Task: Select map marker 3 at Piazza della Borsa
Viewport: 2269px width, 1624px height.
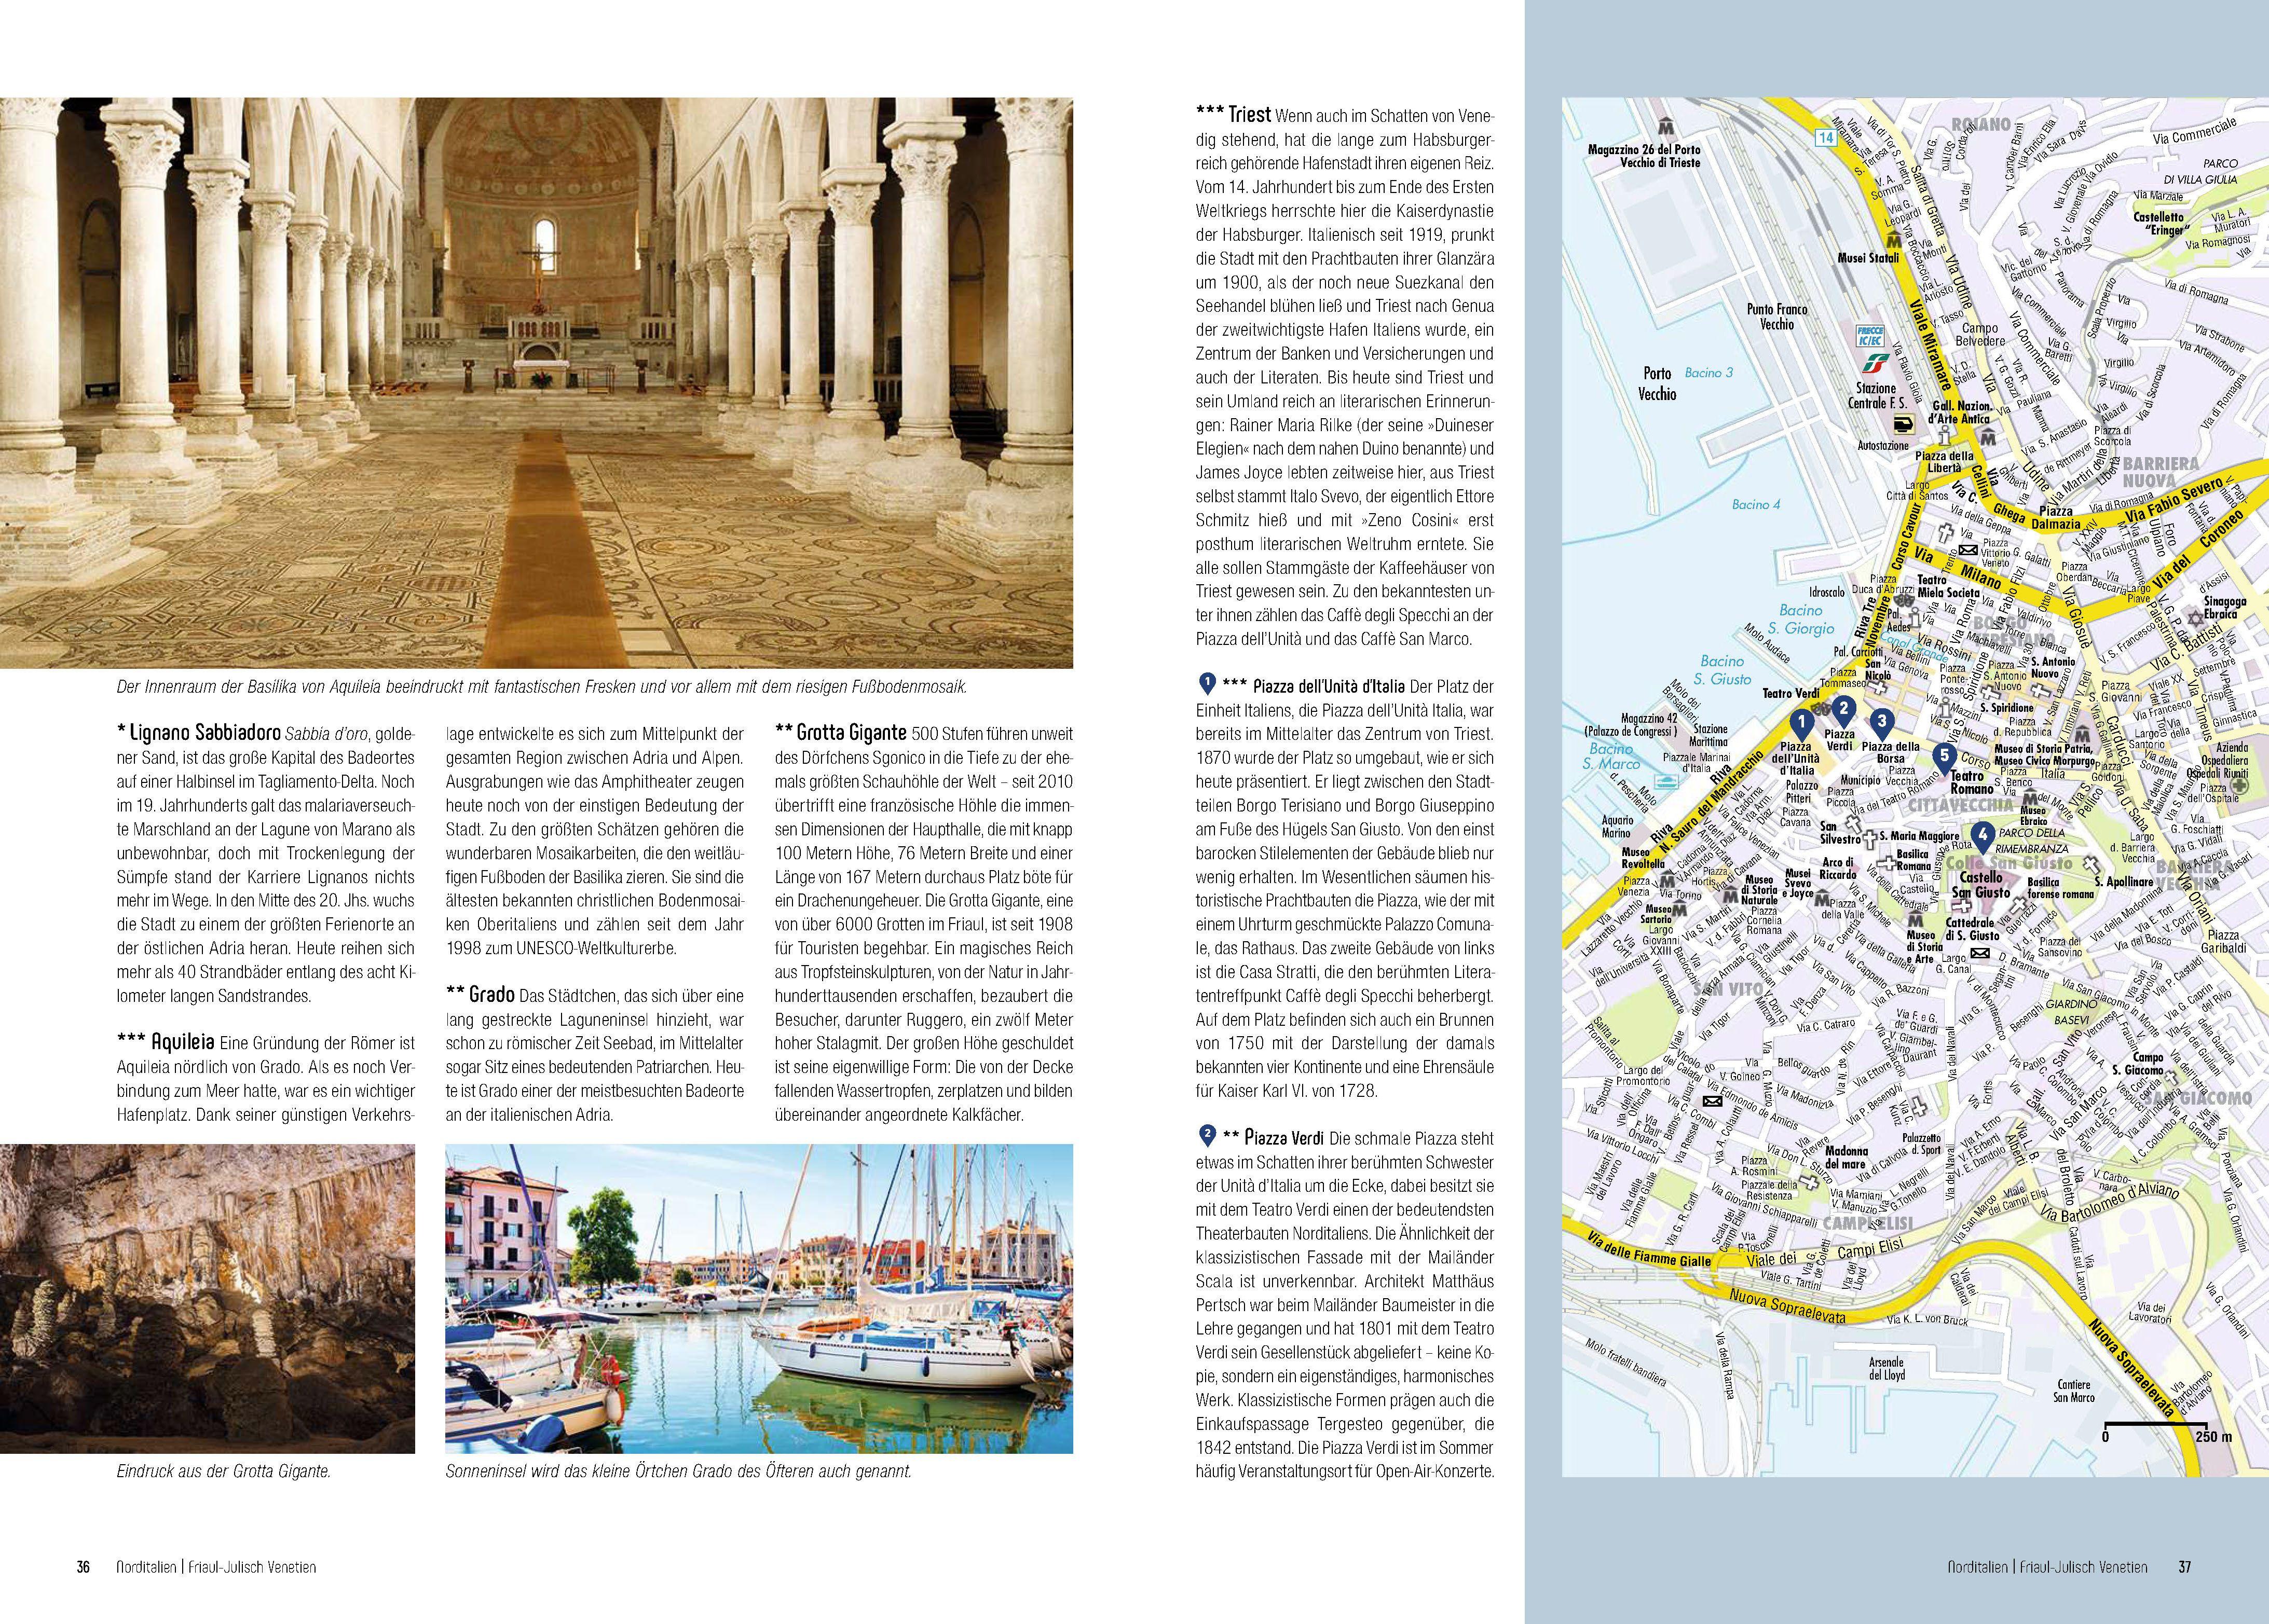Action: pyautogui.click(x=1883, y=722)
